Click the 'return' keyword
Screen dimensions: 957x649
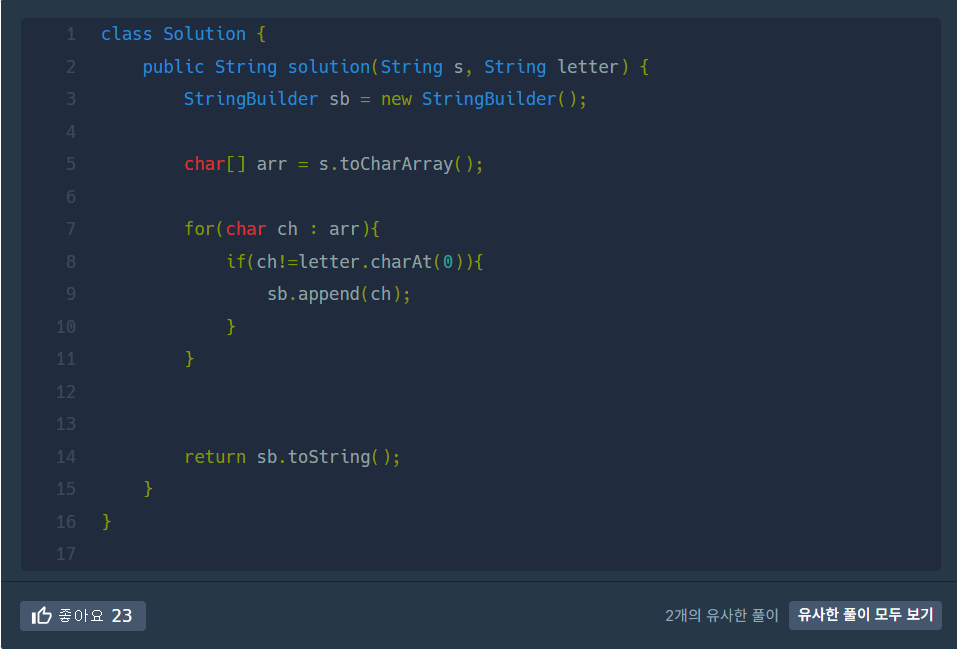(215, 457)
